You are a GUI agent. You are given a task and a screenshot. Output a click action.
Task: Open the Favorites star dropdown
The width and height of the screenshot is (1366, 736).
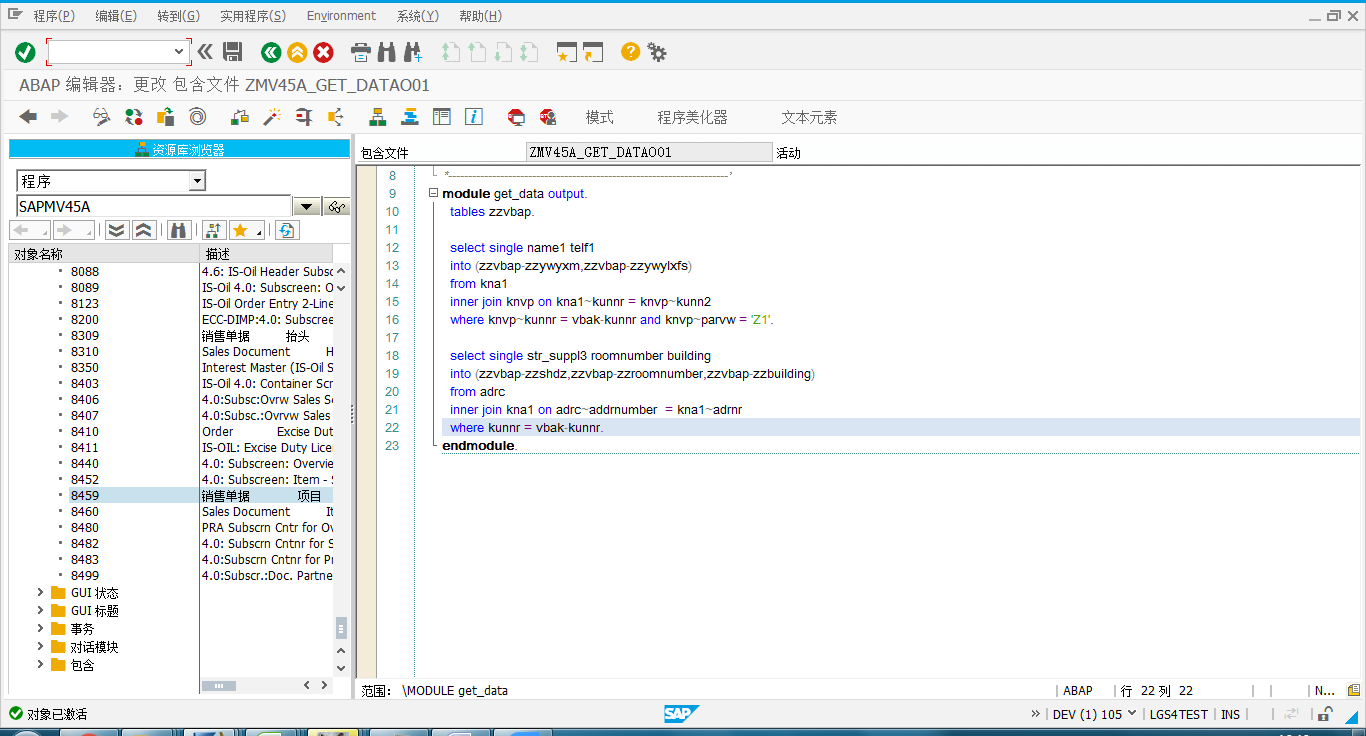coord(247,230)
